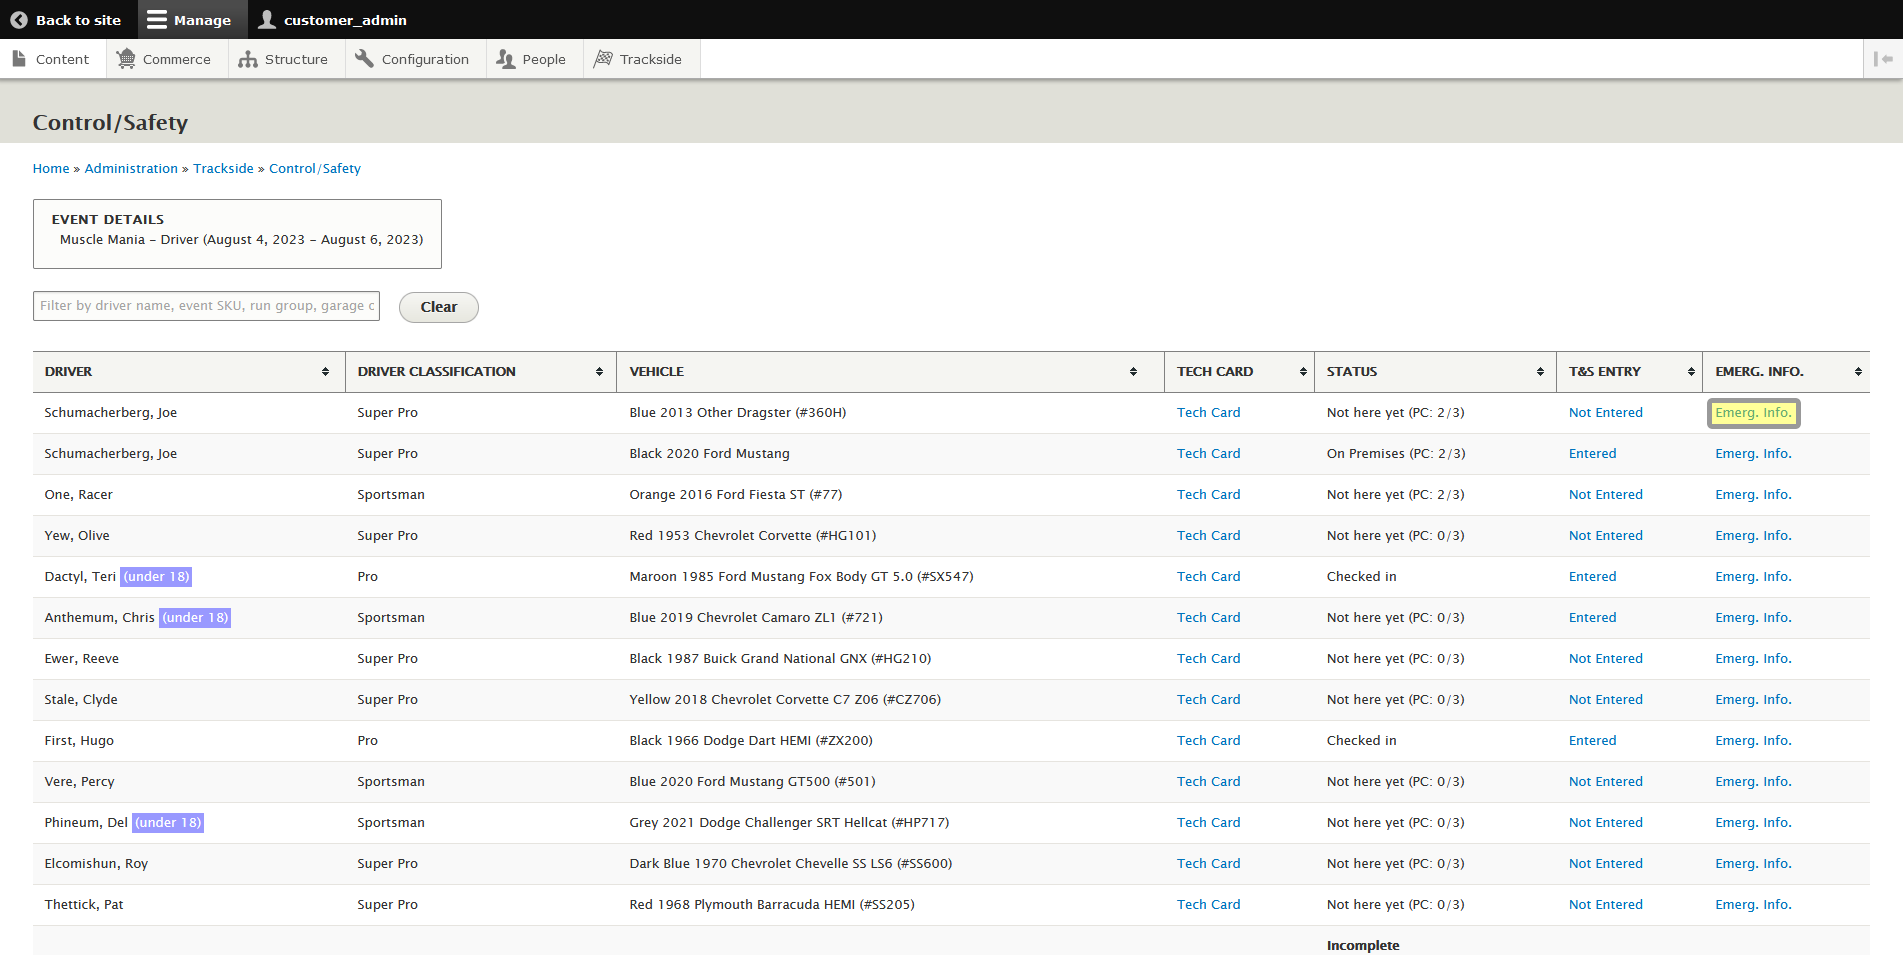Open the Administration breadcrumb link

(x=131, y=169)
